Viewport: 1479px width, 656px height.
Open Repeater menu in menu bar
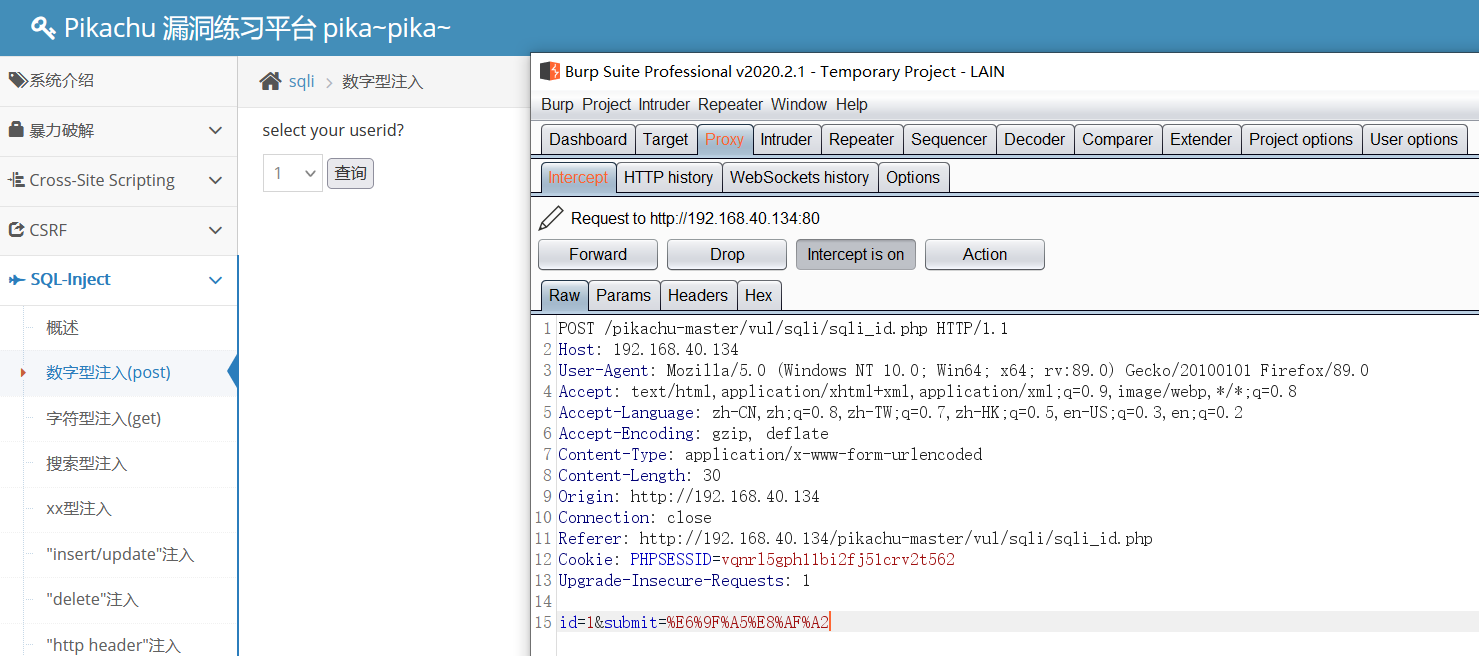[x=730, y=104]
